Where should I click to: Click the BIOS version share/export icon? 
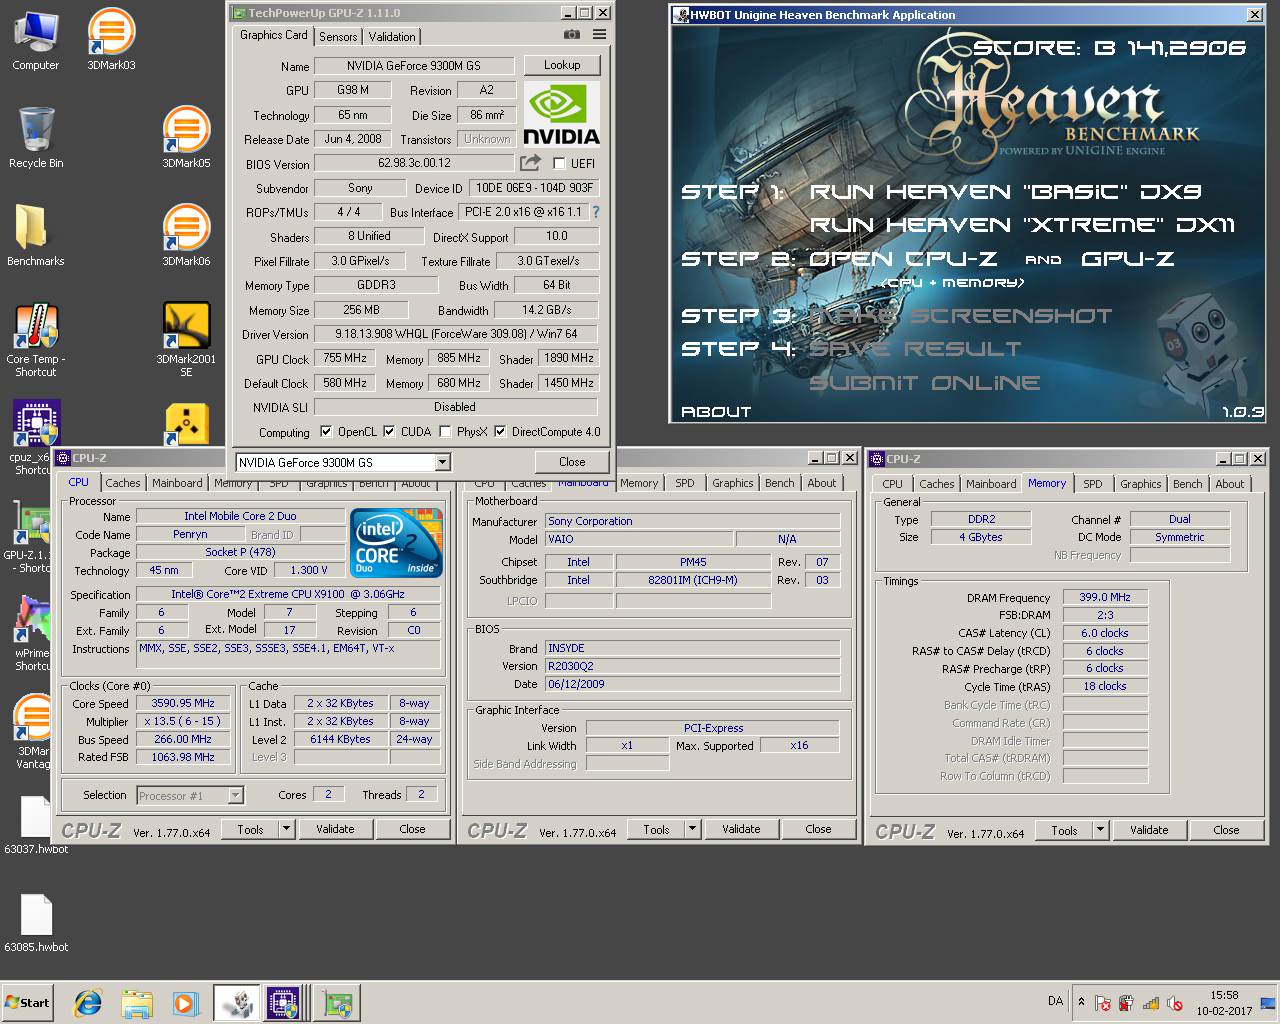point(530,163)
